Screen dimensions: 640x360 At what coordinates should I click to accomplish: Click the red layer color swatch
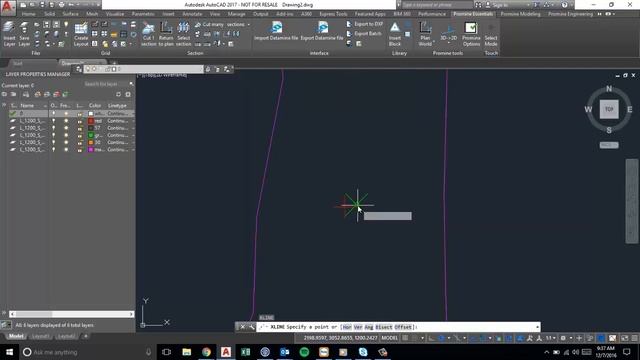click(x=91, y=121)
